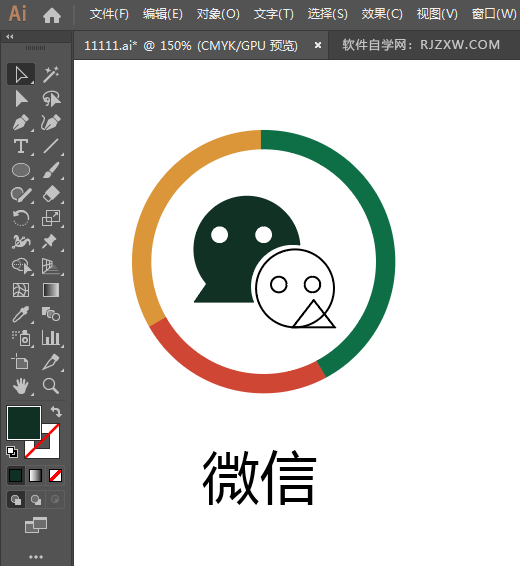This screenshot has width=520, height=566.
Task: Select the Shaper tool
Action: [21, 195]
